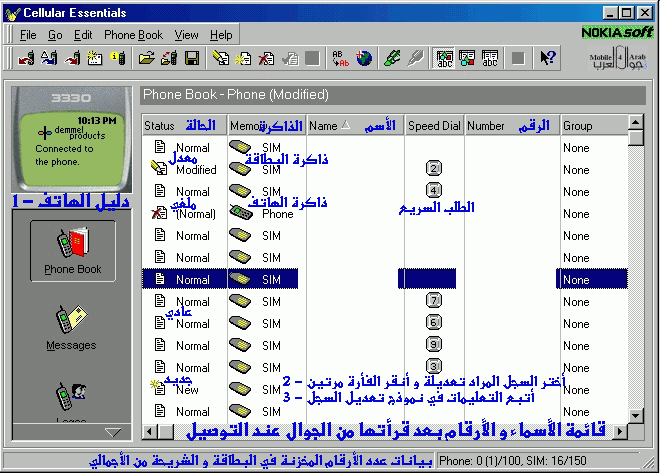
Task: Click the vertical scrollbar down arrow
Action: [636, 416]
